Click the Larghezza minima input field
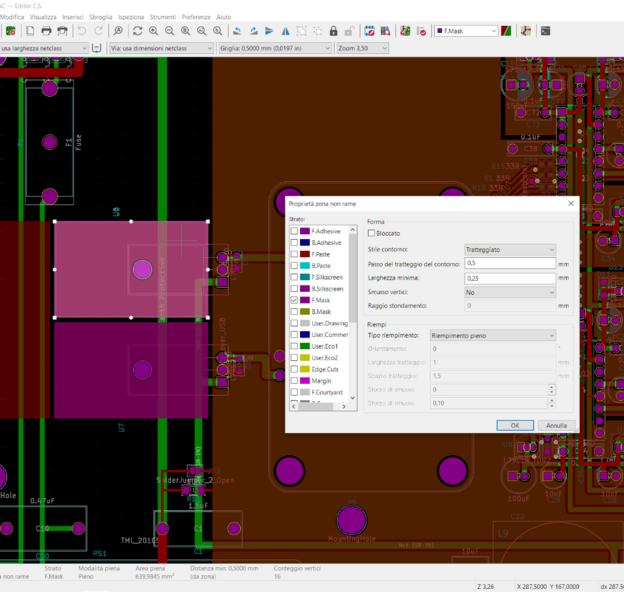The image size is (624, 600). (510, 277)
